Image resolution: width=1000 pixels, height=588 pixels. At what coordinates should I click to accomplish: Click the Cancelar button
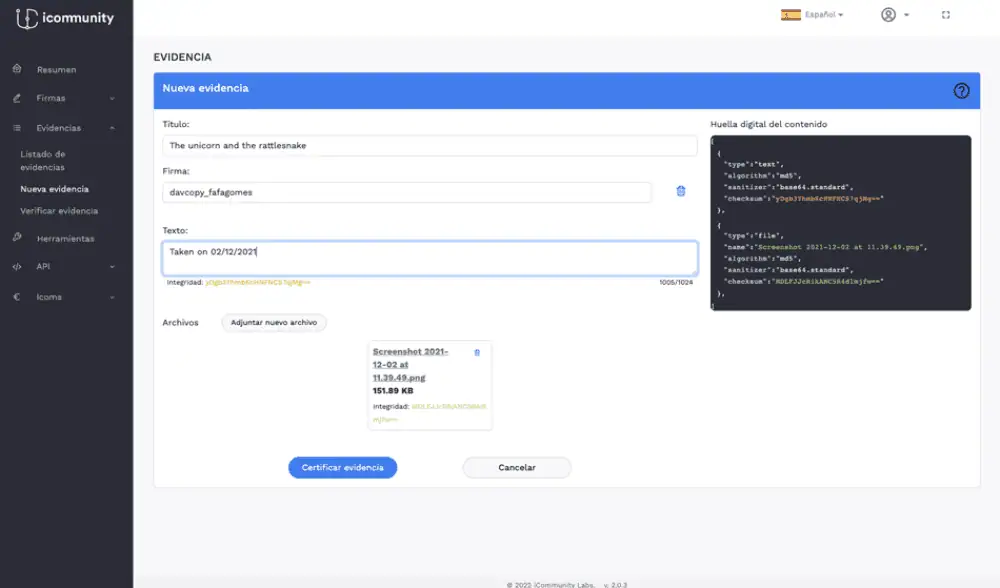pyautogui.click(x=516, y=467)
